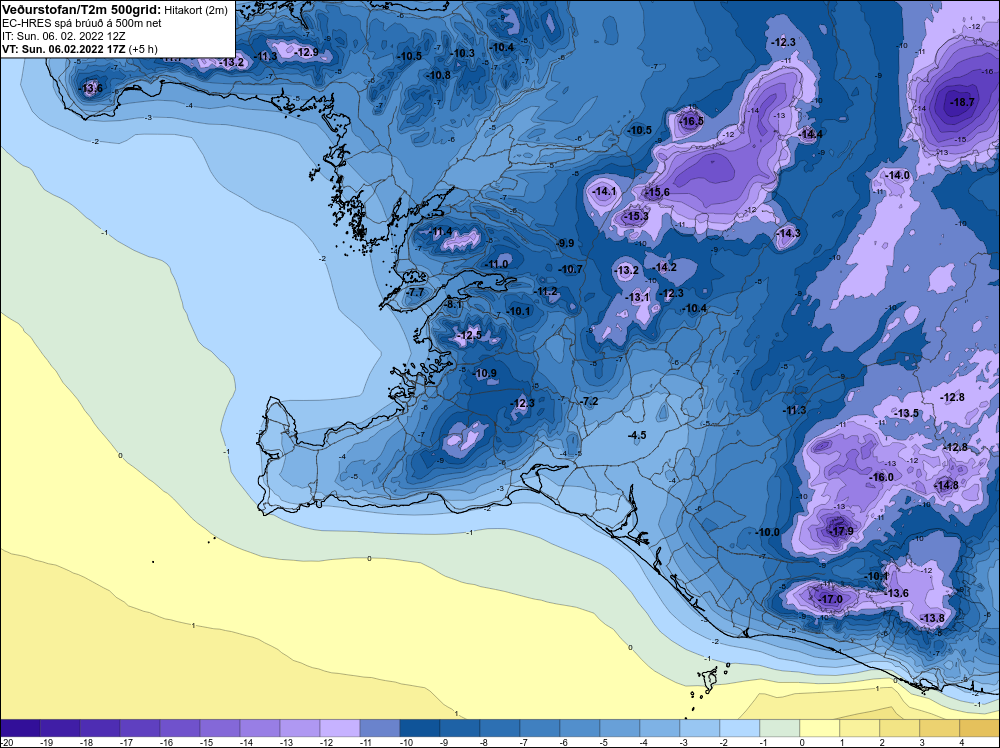Click the -15.3 temperature label
1000x748 pixels.
pyautogui.click(x=635, y=217)
